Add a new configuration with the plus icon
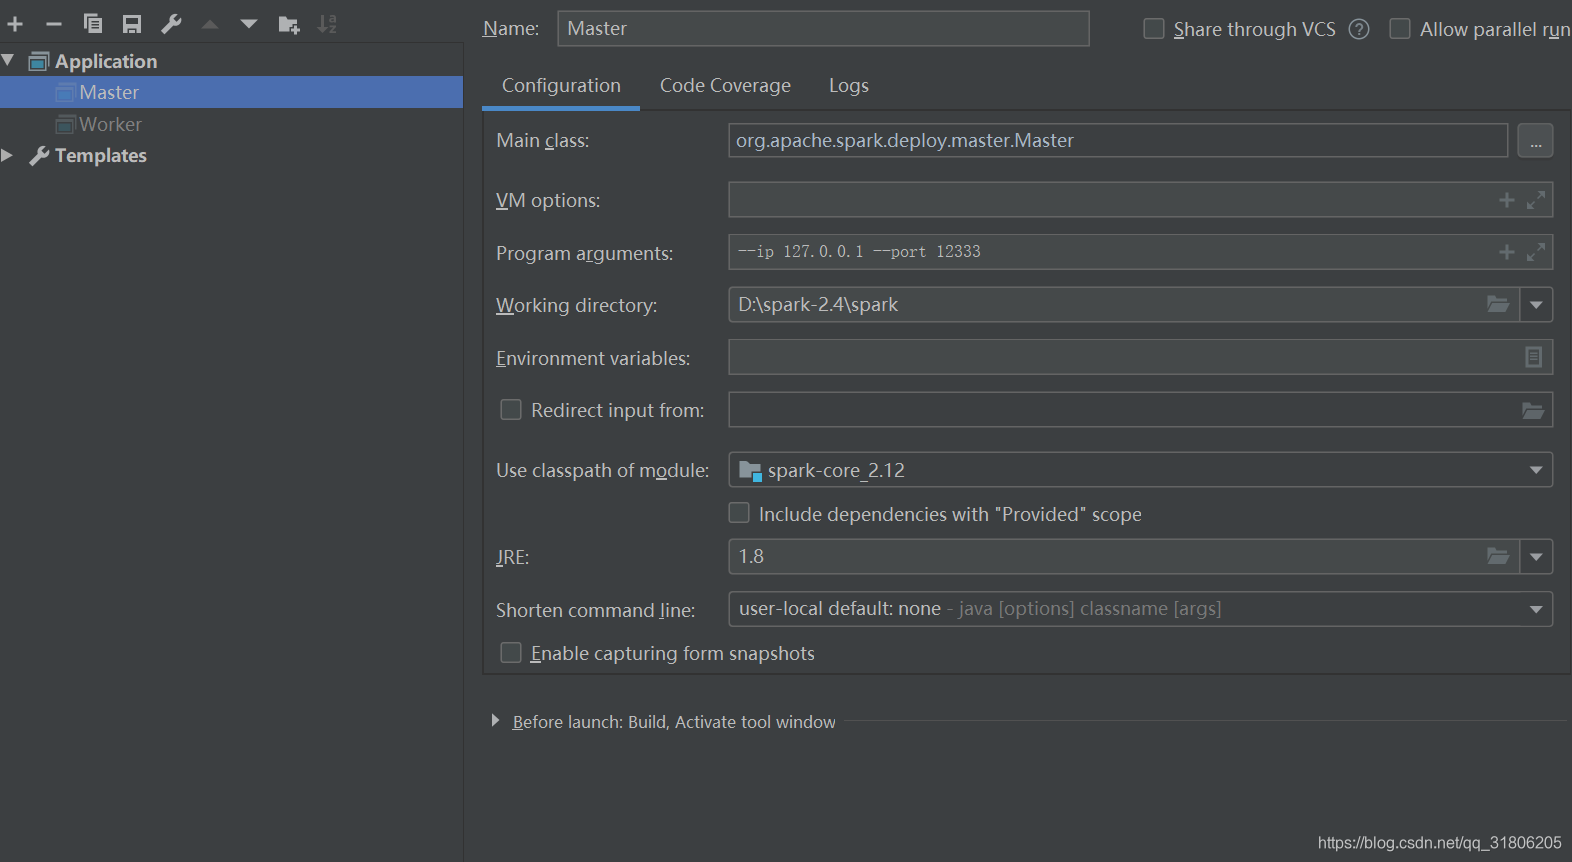The height and width of the screenshot is (862, 1572). (15, 24)
